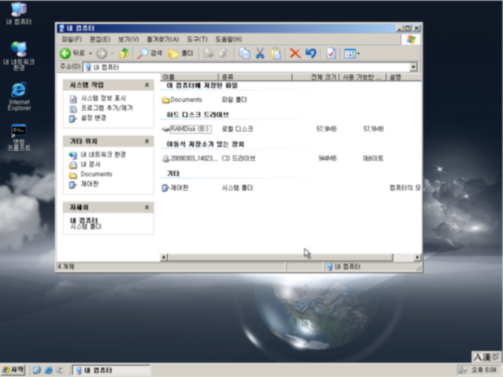Click the blue Undo arrow icon
The width and height of the screenshot is (503, 377).
coord(311,53)
